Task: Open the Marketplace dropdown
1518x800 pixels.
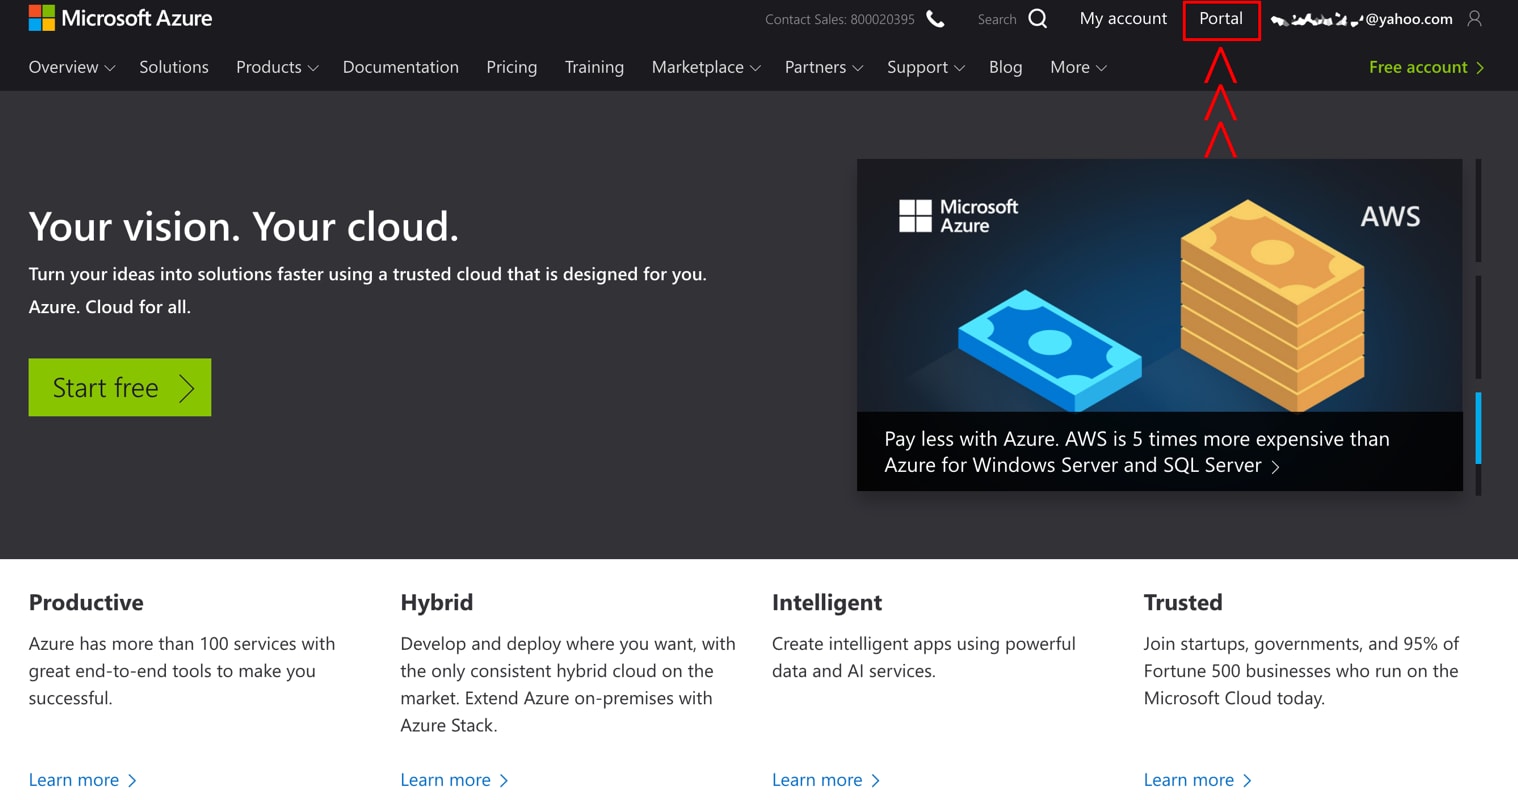Action: click(x=705, y=67)
